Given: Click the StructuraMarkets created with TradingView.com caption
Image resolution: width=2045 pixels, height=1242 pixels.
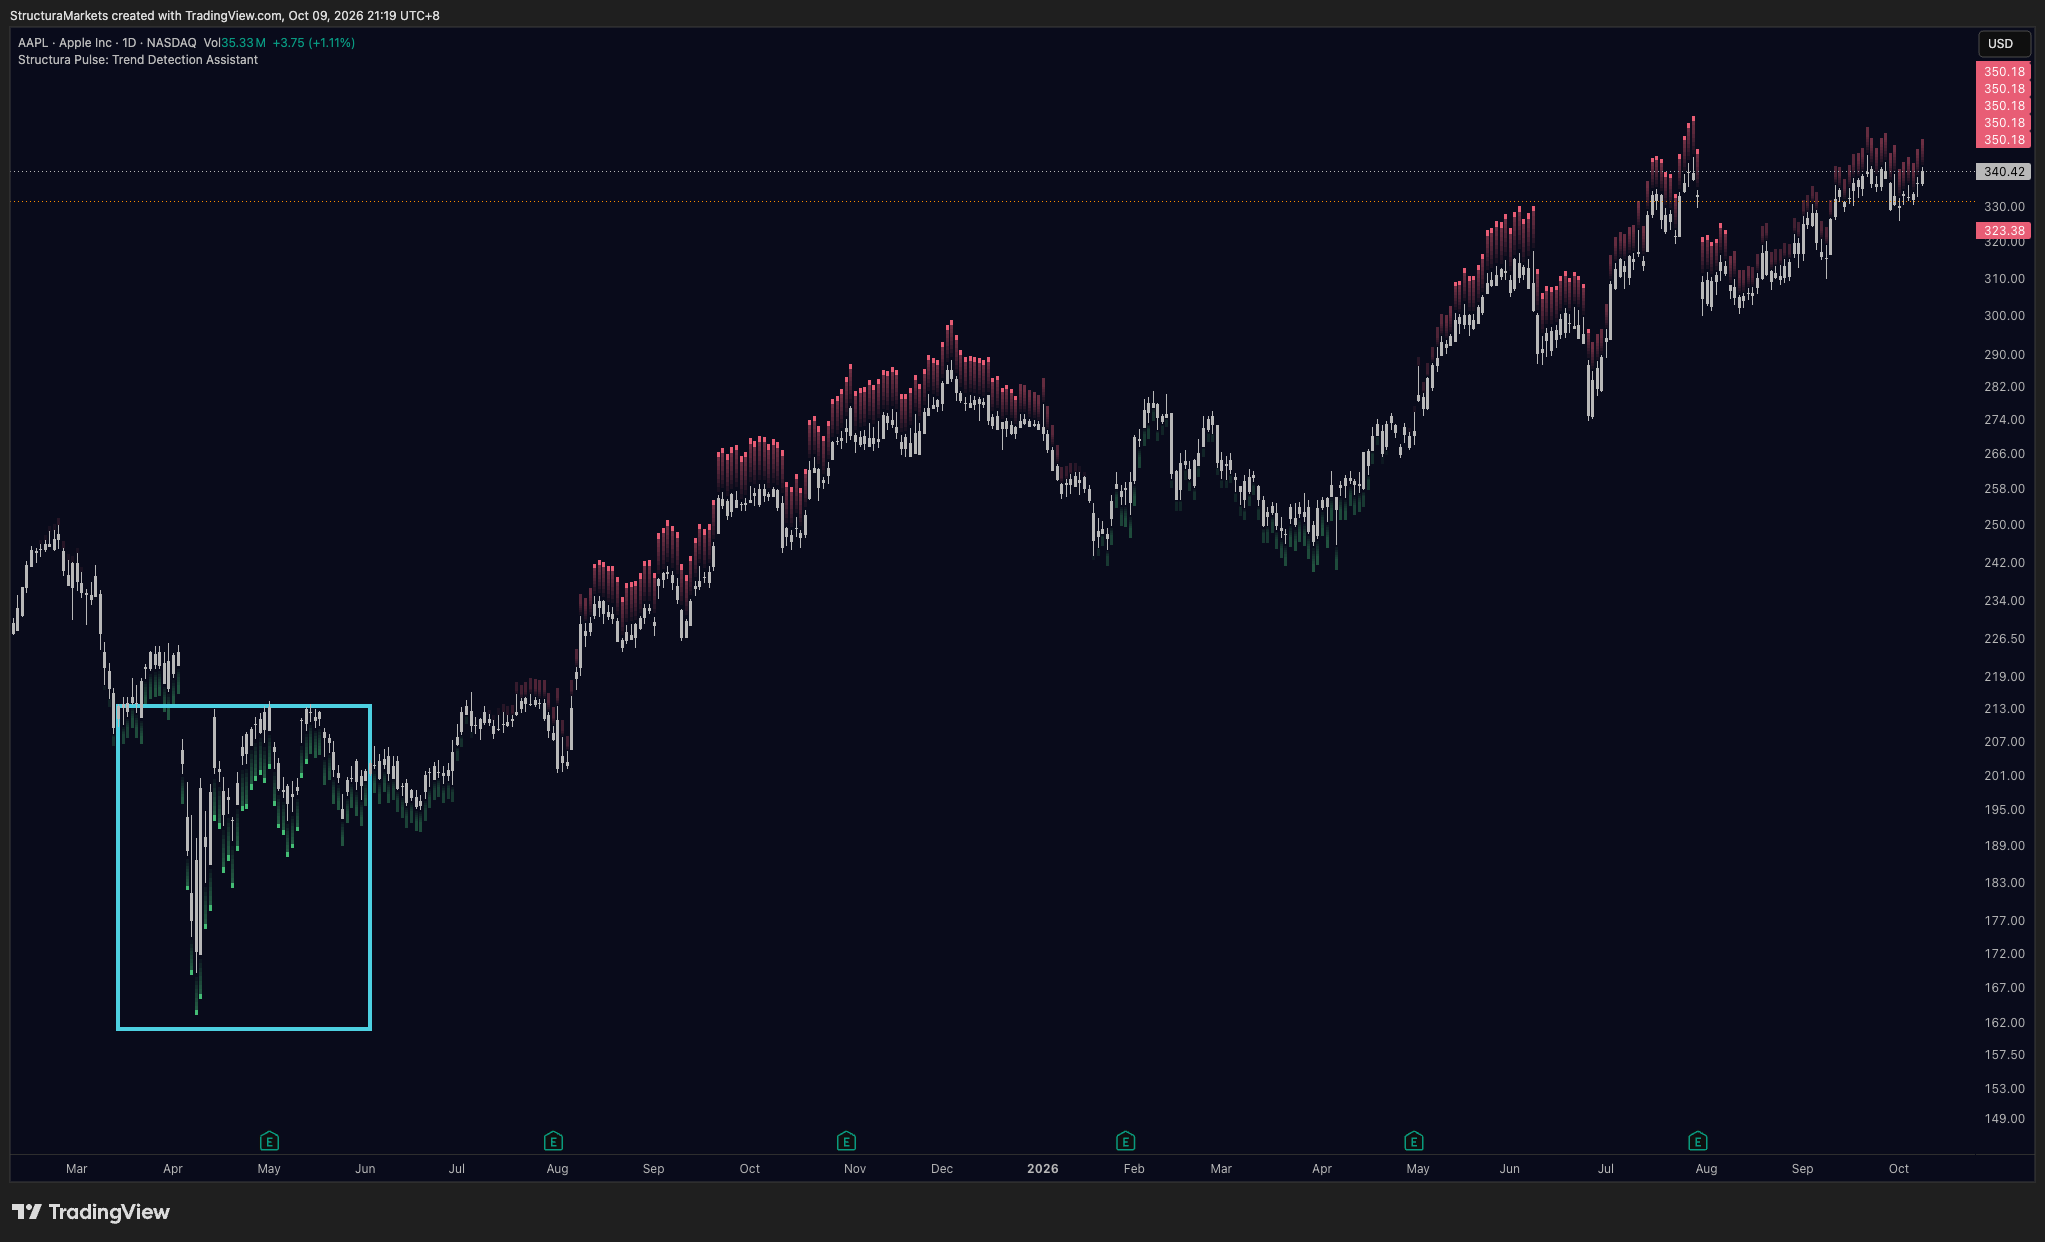Looking at the screenshot, I should (x=225, y=15).
